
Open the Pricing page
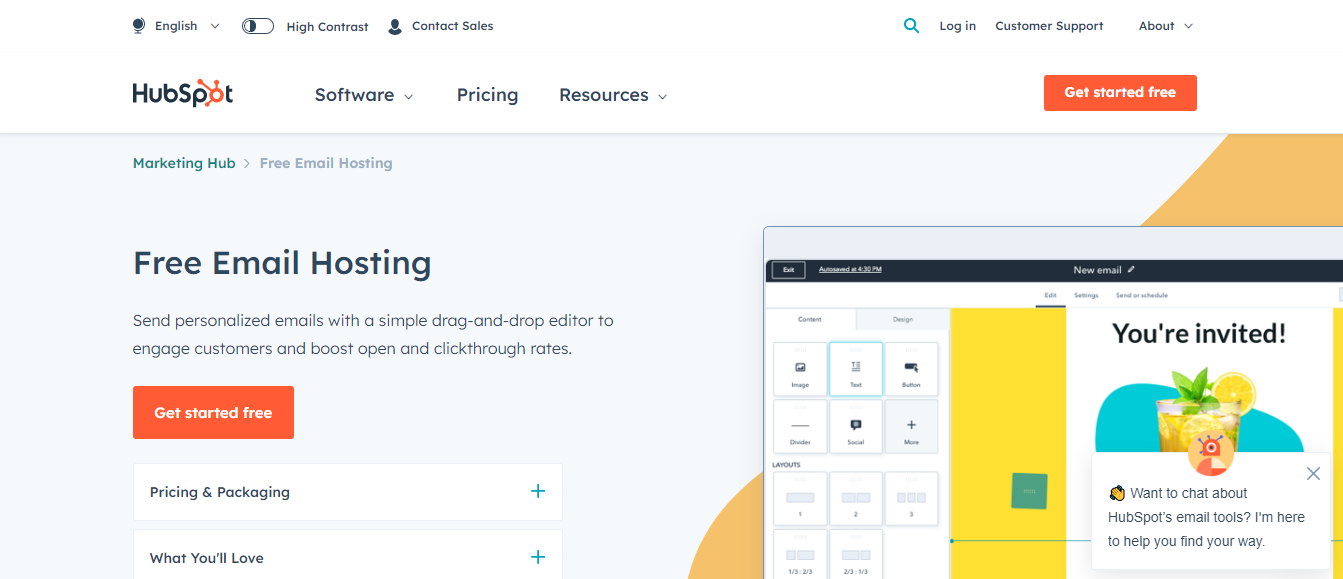(x=487, y=95)
